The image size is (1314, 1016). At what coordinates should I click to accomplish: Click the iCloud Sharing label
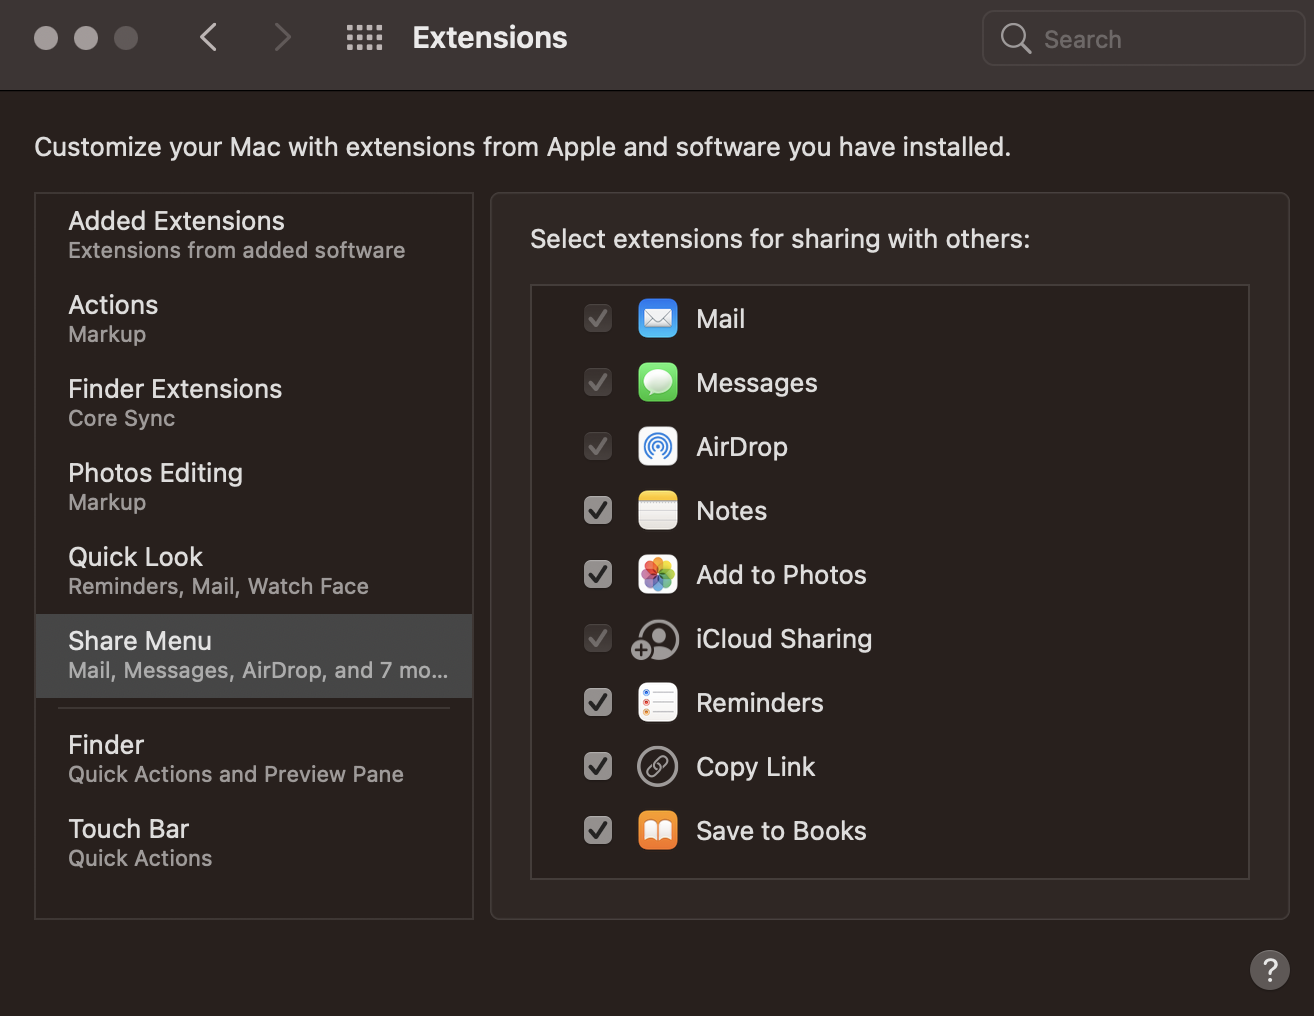784,639
